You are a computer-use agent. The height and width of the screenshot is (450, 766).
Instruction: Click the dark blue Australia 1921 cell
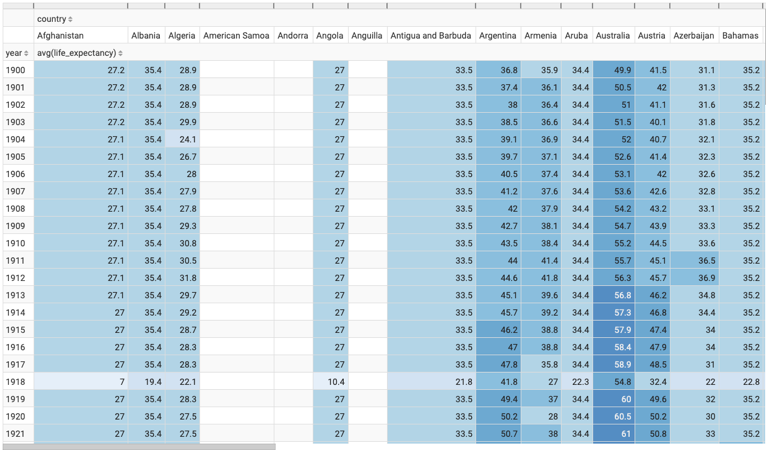614,434
